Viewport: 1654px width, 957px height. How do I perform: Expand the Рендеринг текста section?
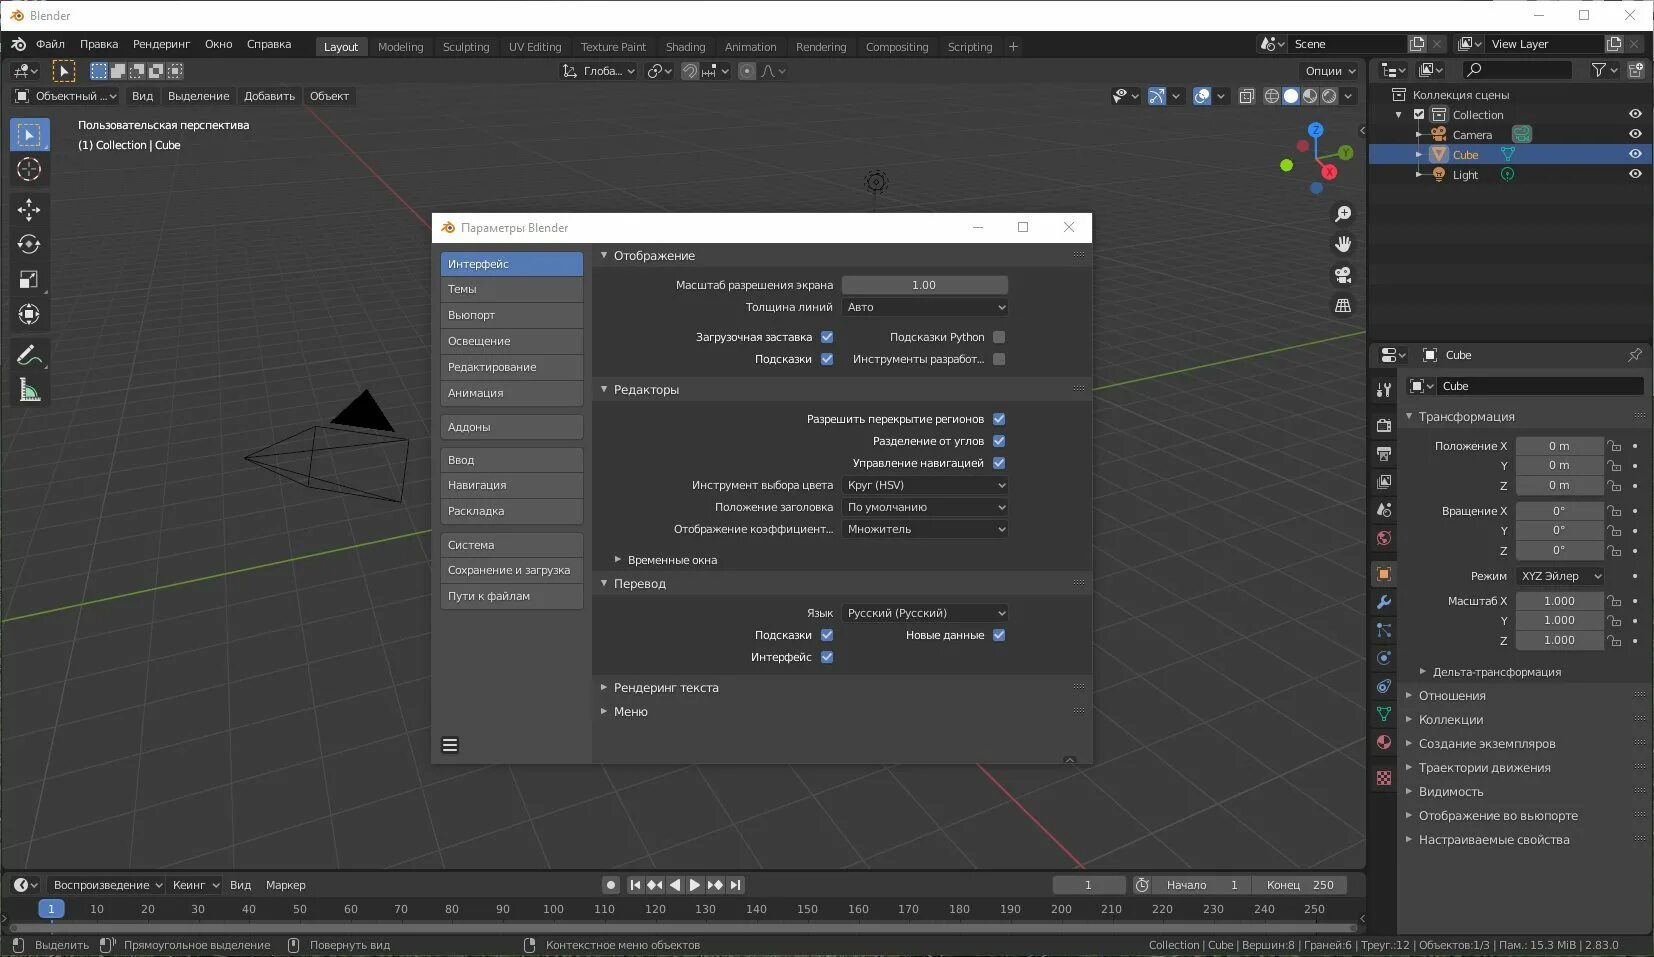click(665, 688)
